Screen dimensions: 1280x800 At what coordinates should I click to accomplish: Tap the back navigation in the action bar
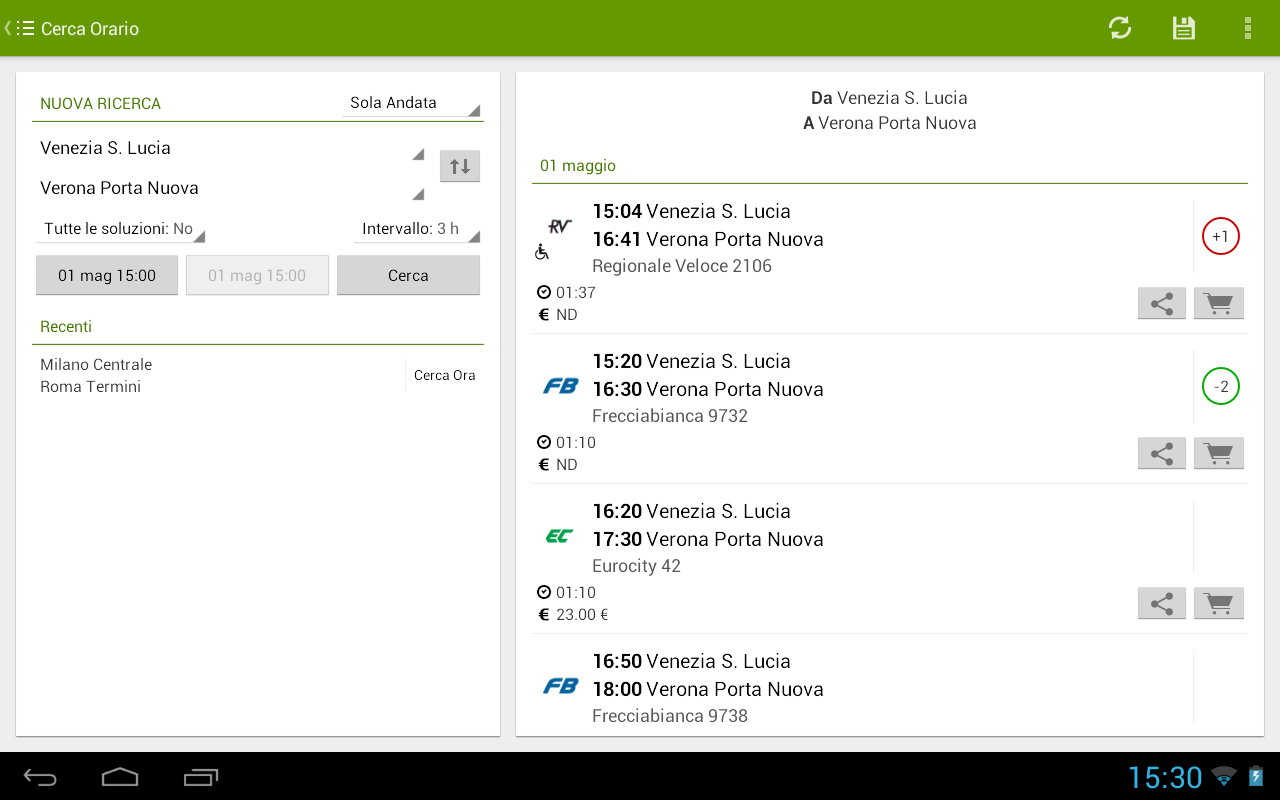click(10, 28)
